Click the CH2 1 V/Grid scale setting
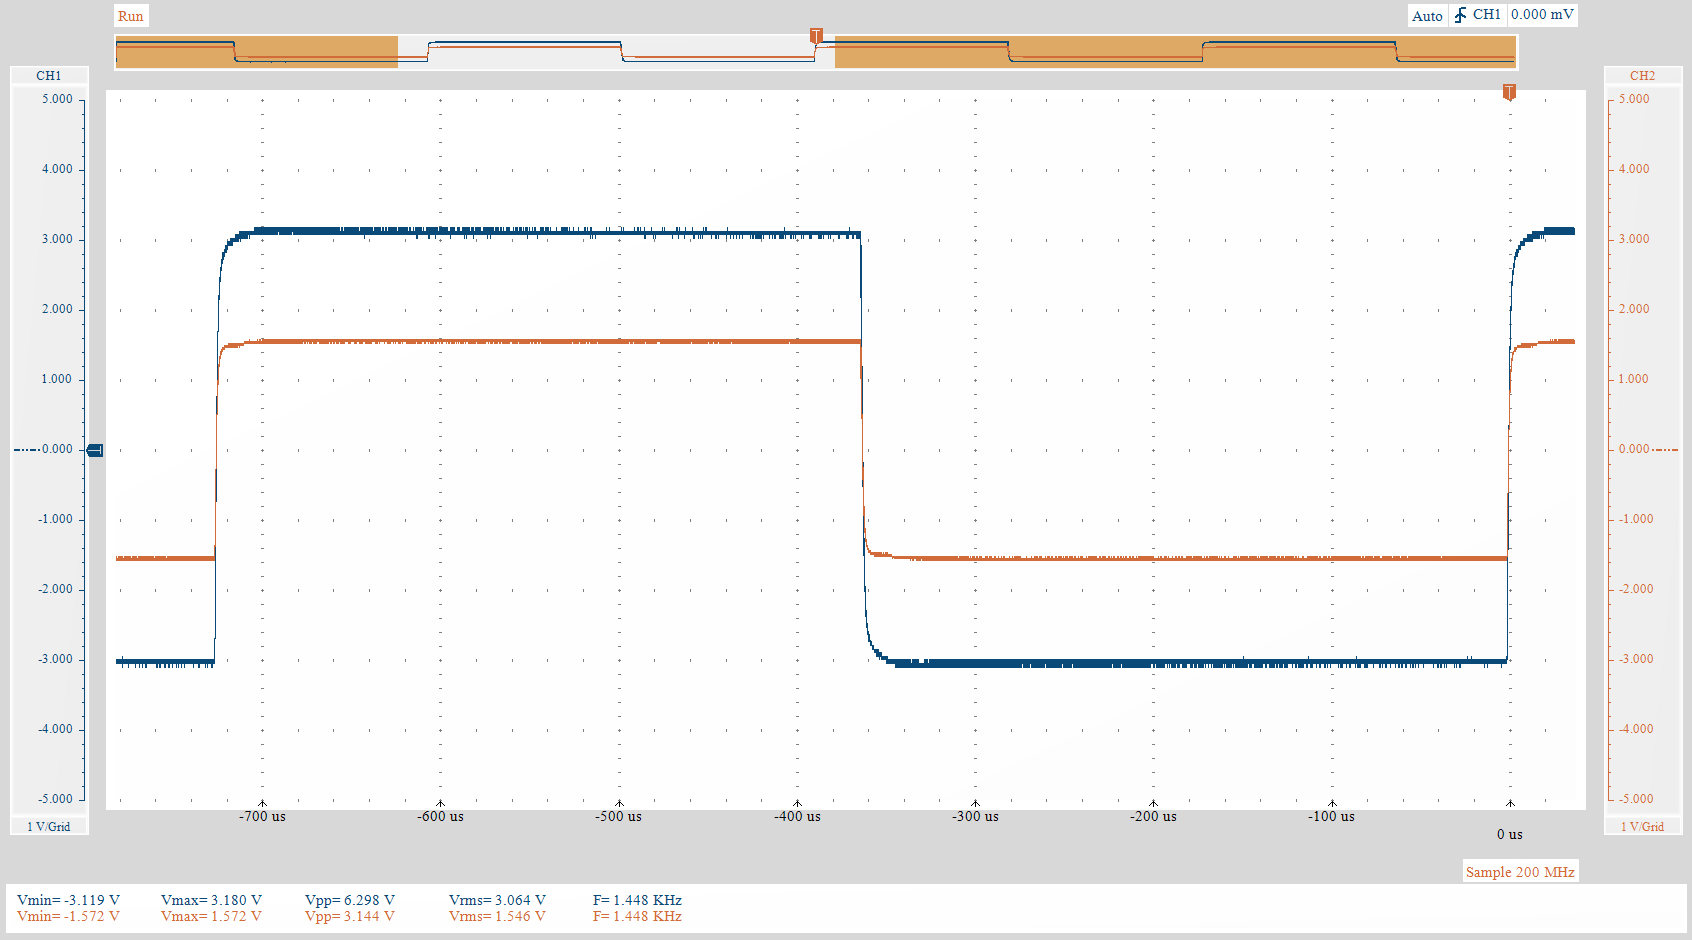Viewport: 1692px width, 940px height. (x=1642, y=826)
